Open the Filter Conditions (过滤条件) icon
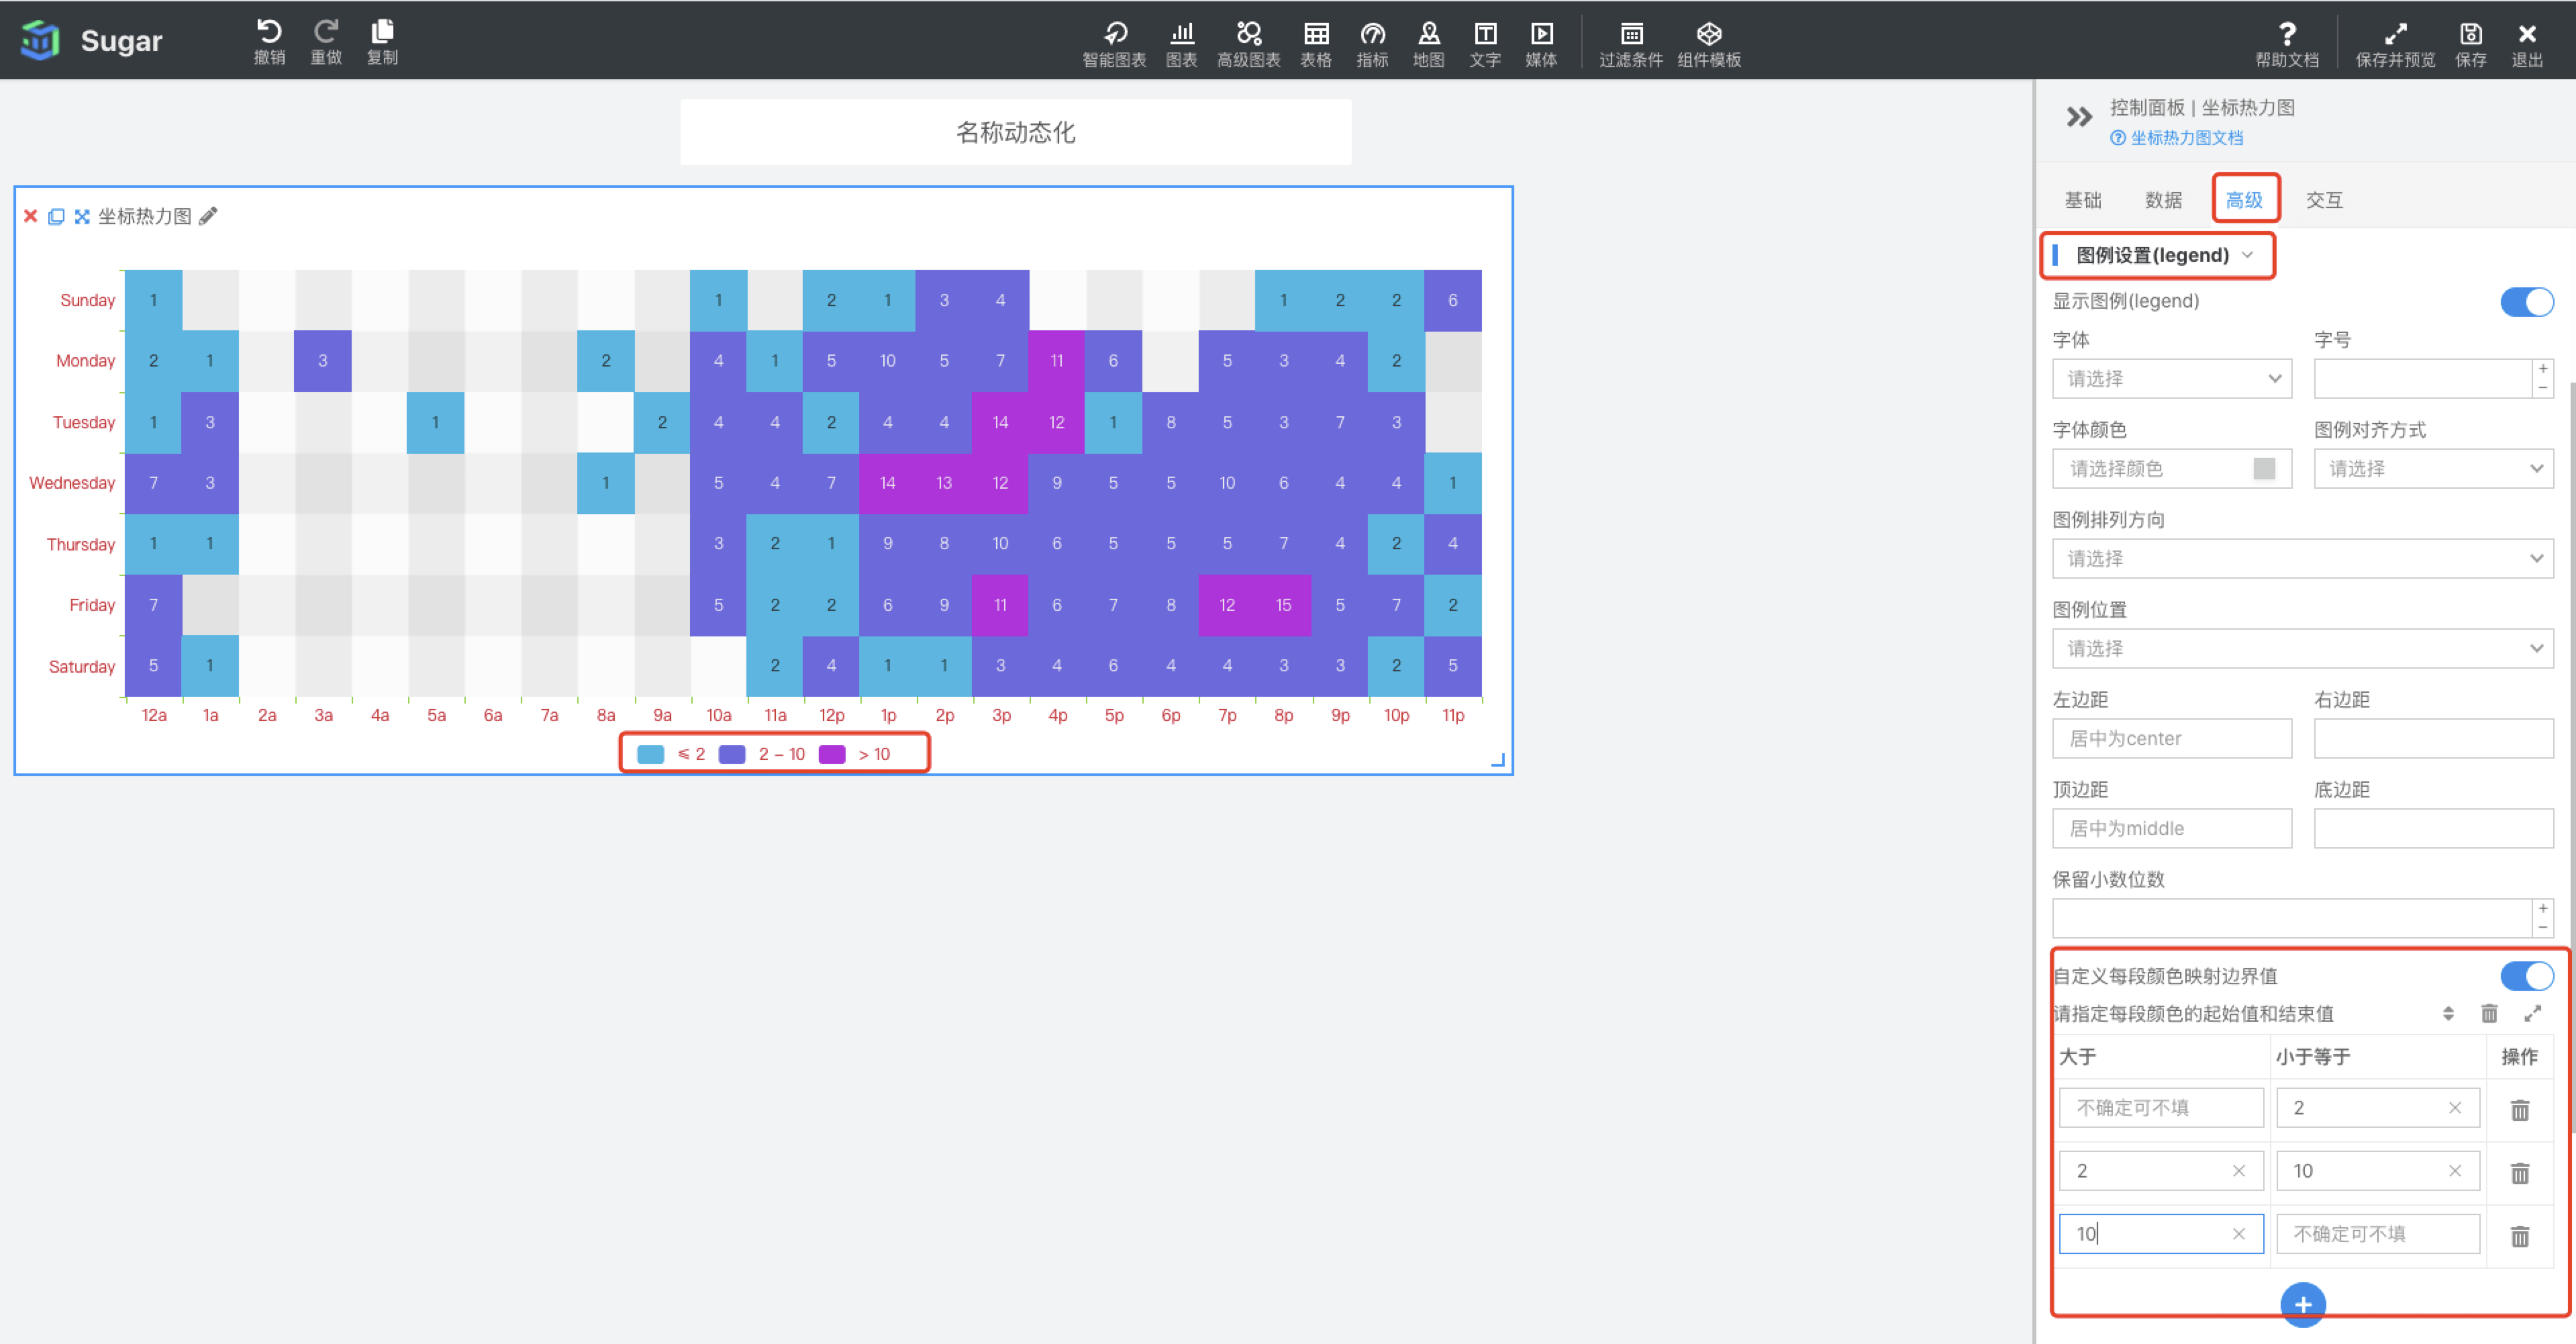Image resolution: width=2576 pixels, height=1344 pixels. pos(1631,44)
